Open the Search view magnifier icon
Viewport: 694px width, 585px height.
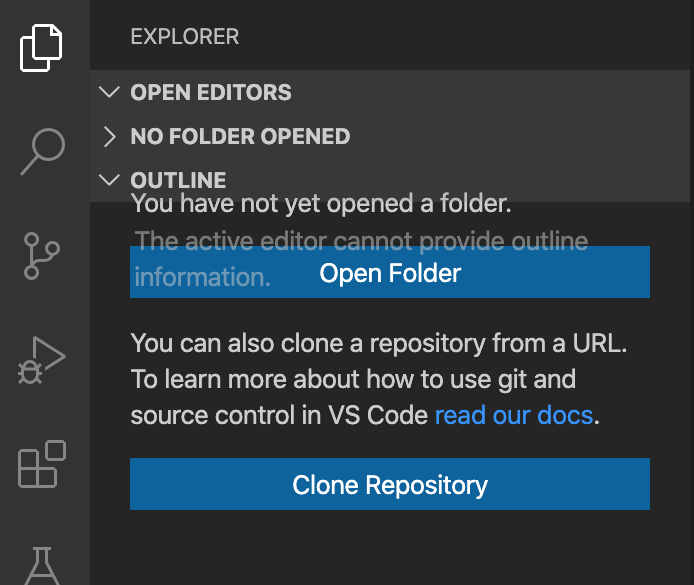pyautogui.click(x=42, y=152)
